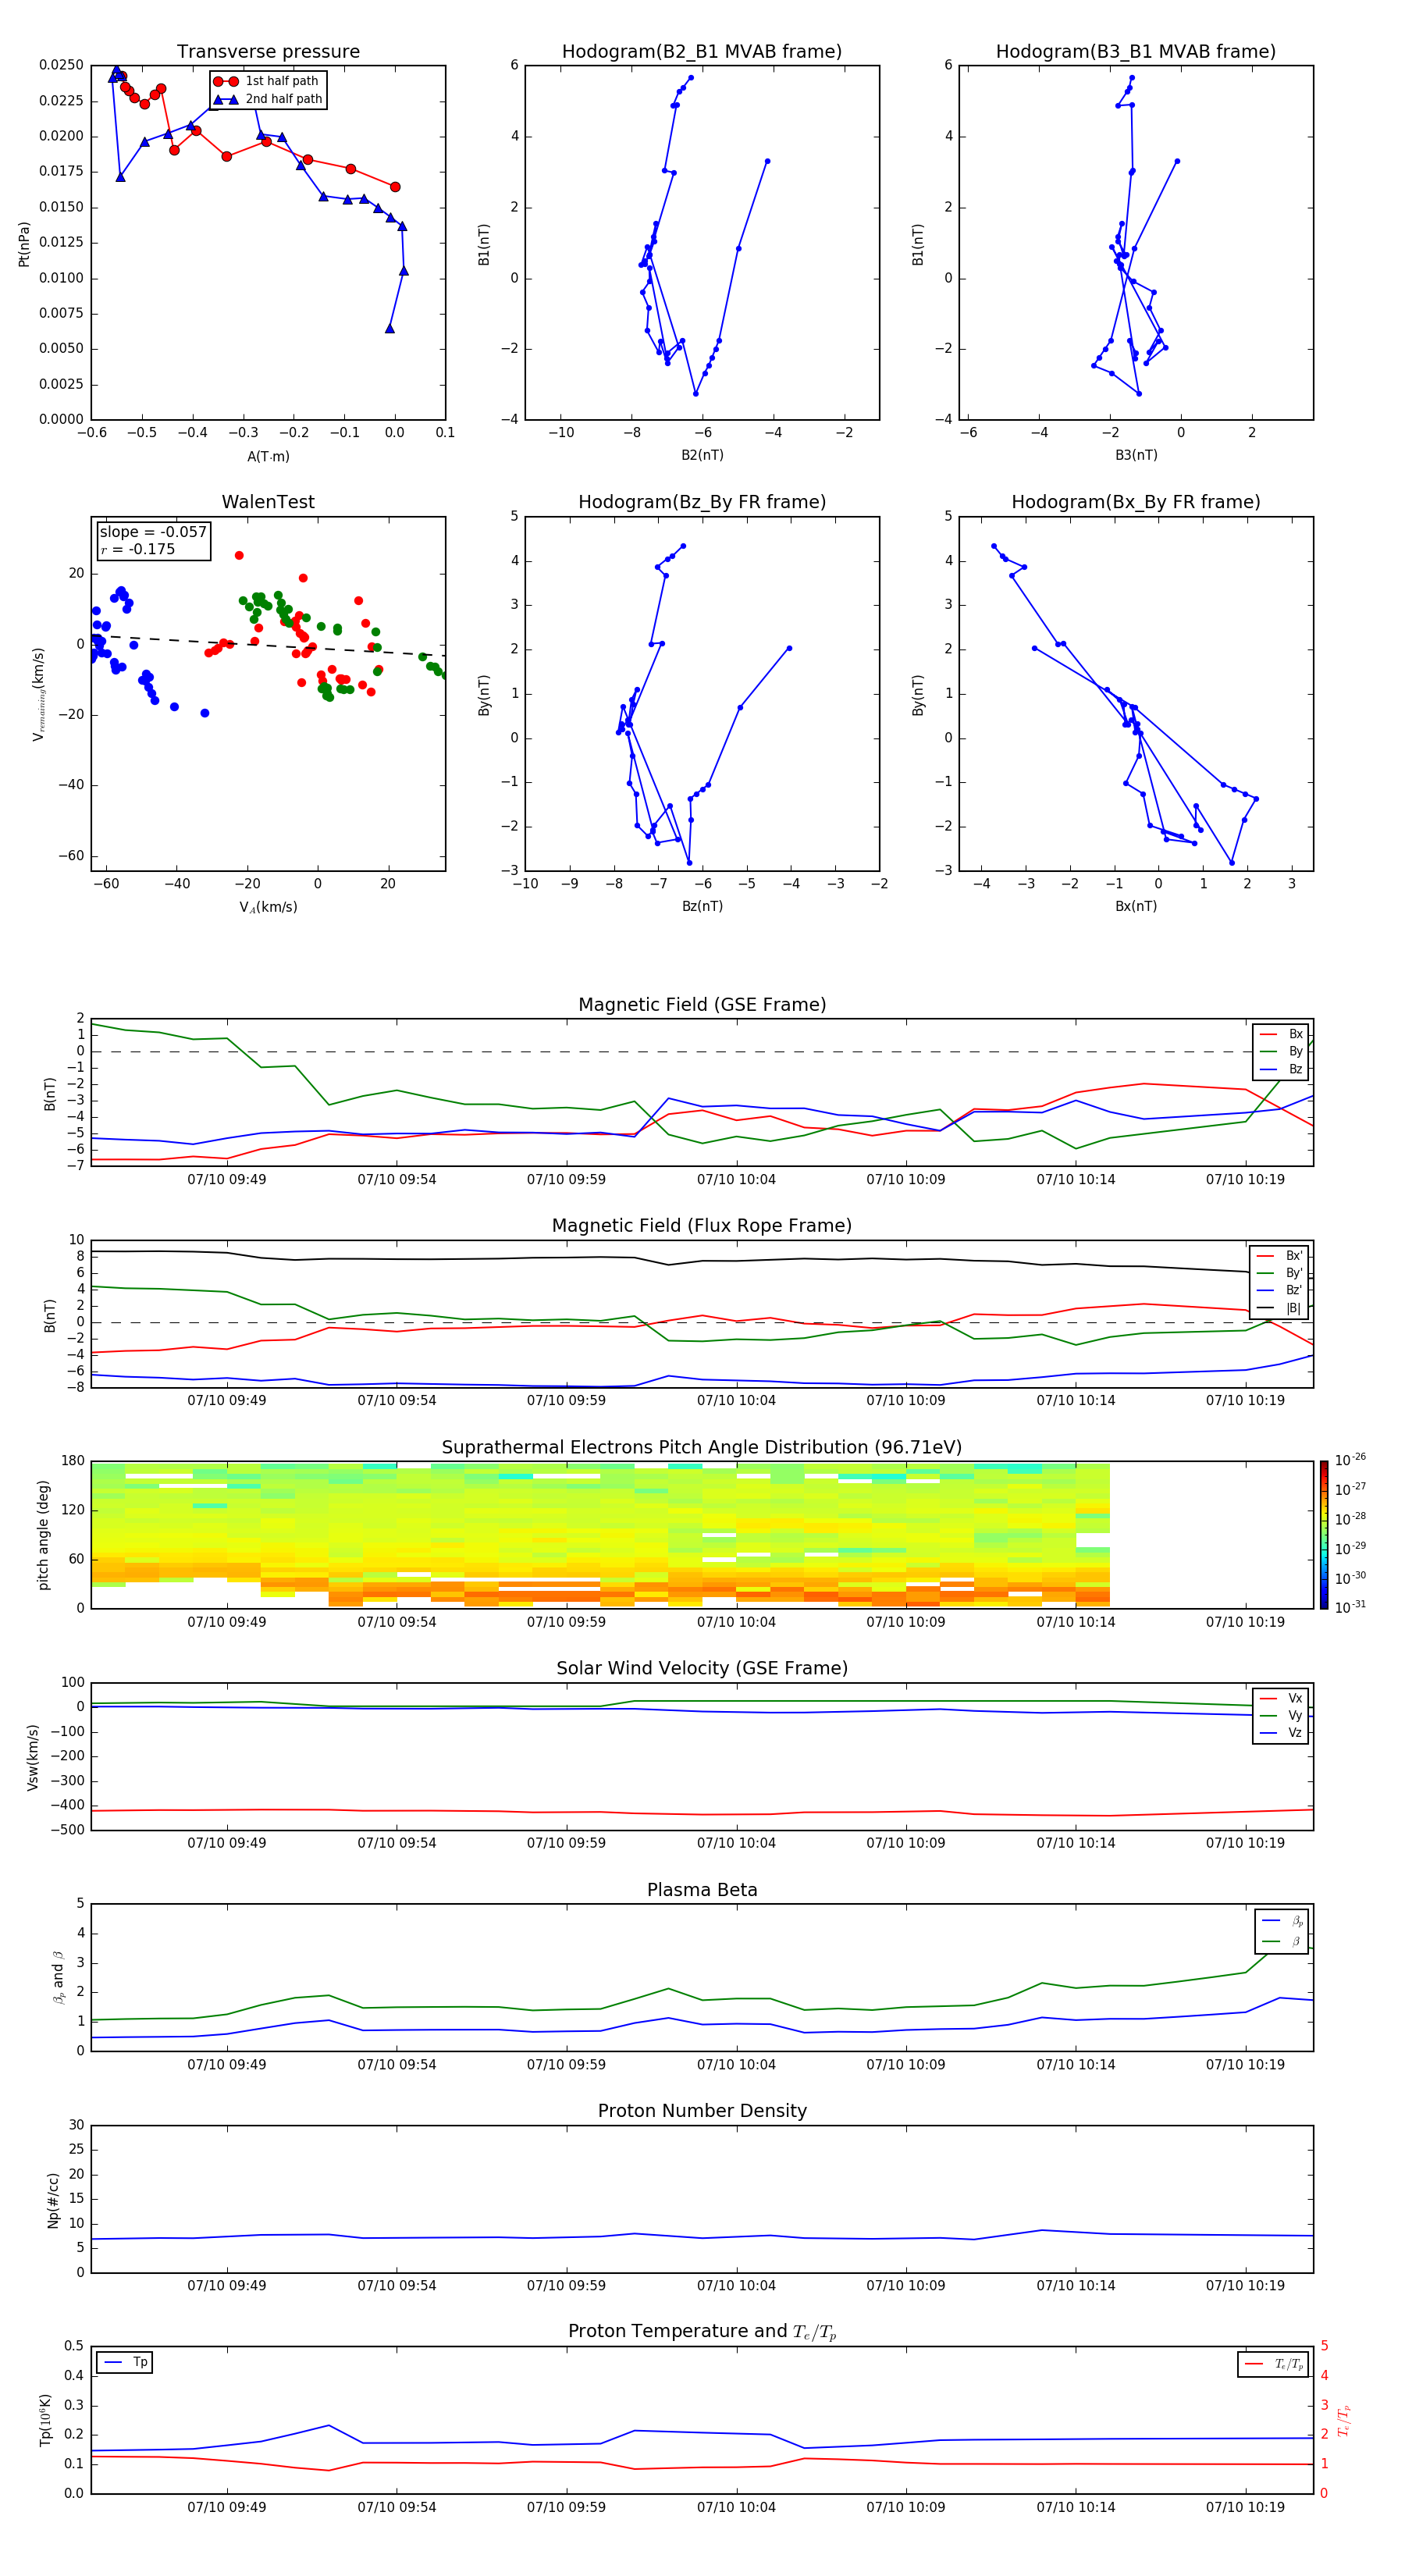Screen dimensions: 1405x2576
Task: Select the "Vsw(km/s)" y-axis label
Action: point(33,1757)
